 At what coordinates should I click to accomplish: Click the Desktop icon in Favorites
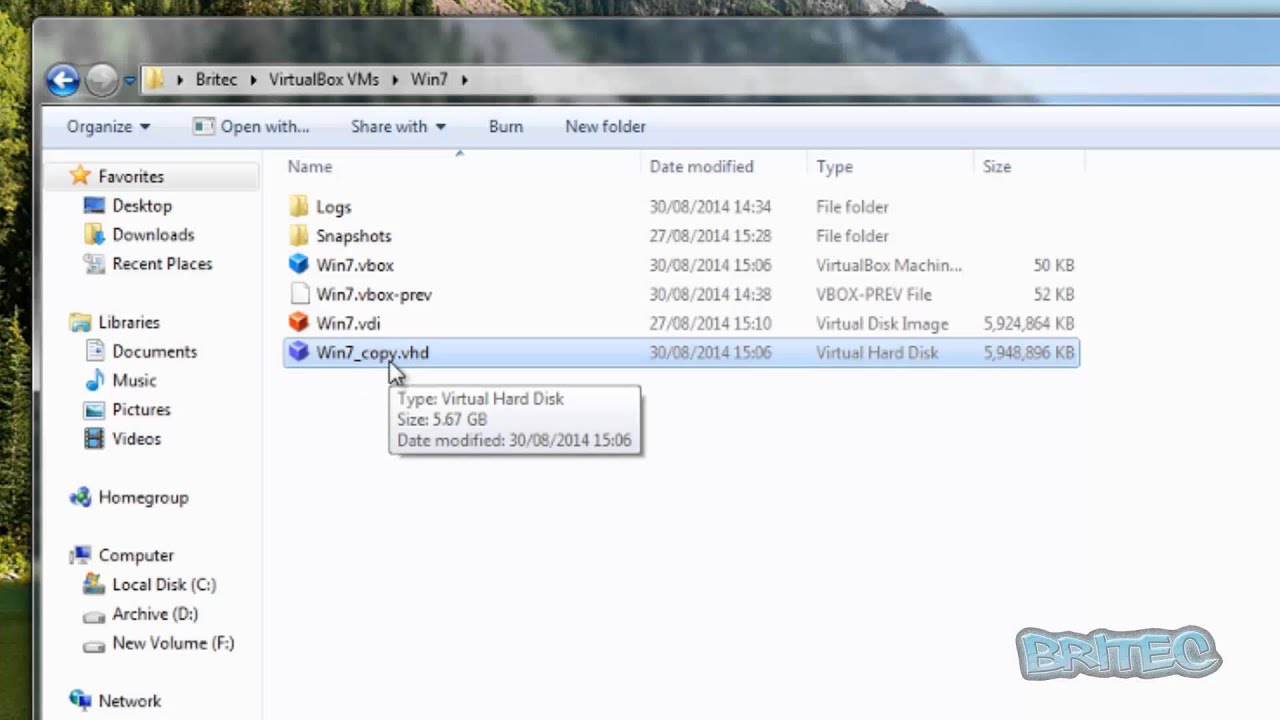(94, 206)
